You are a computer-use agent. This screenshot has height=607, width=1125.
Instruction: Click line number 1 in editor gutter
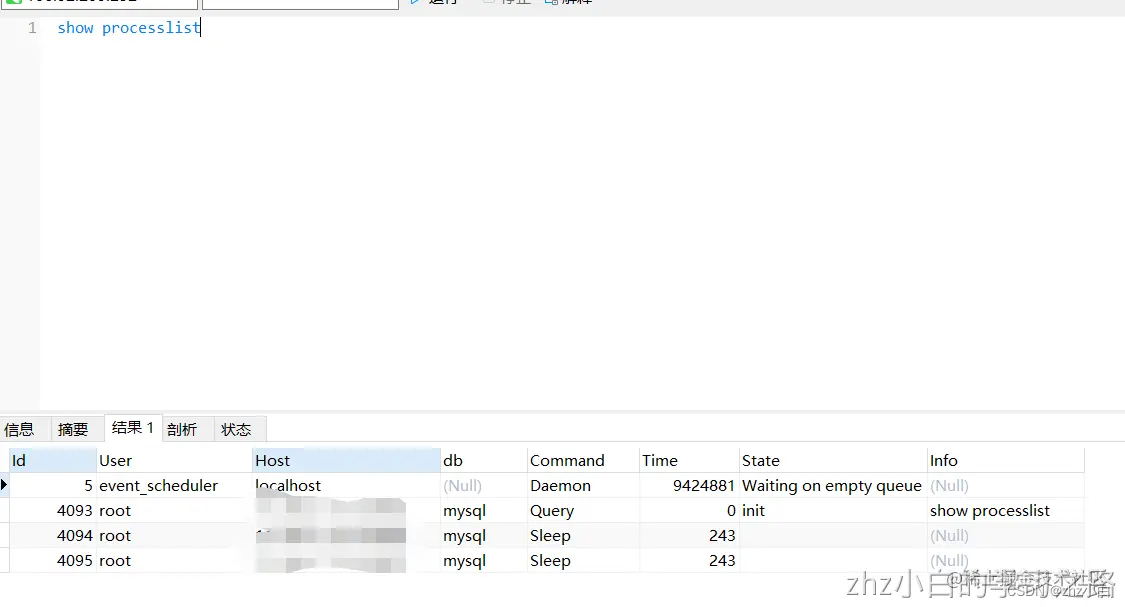32,28
